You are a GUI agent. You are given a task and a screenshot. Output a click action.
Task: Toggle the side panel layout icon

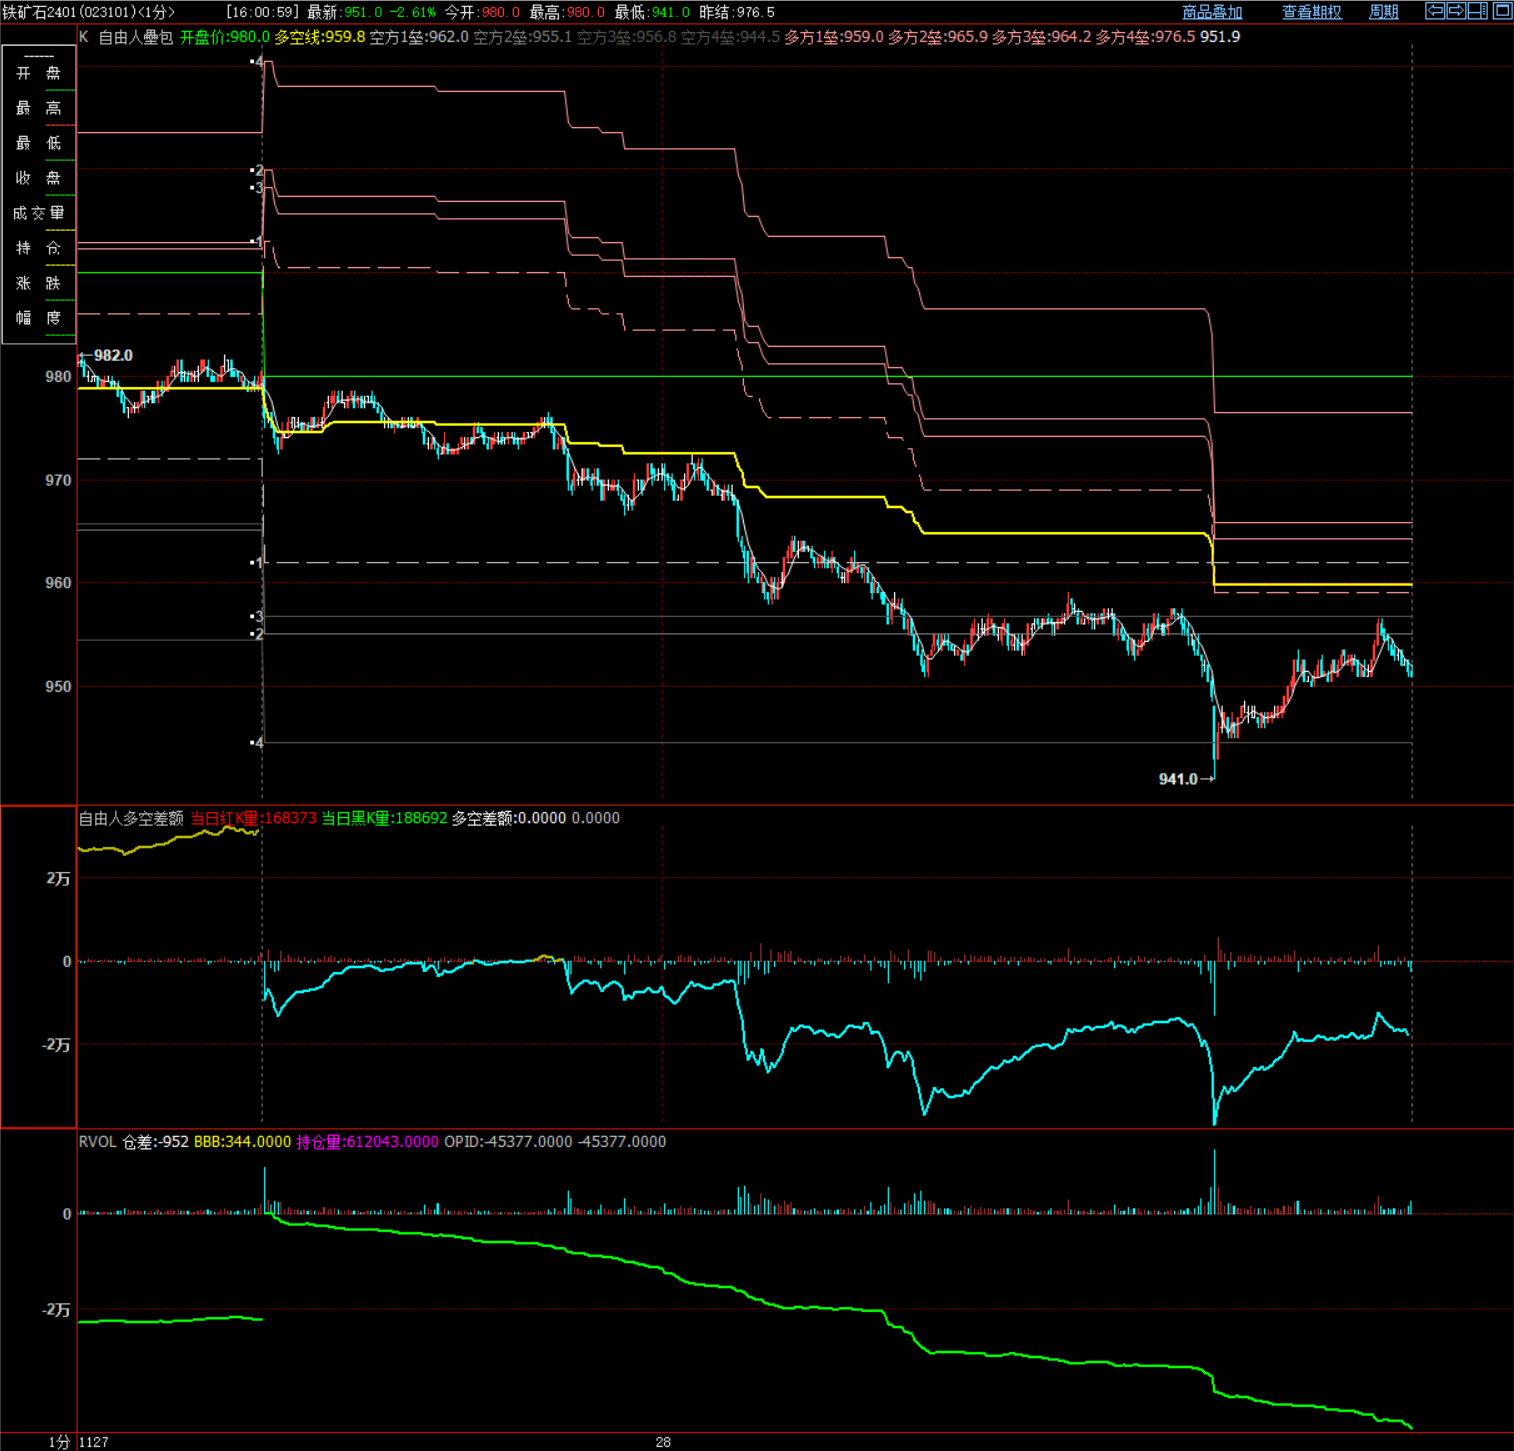(1478, 11)
